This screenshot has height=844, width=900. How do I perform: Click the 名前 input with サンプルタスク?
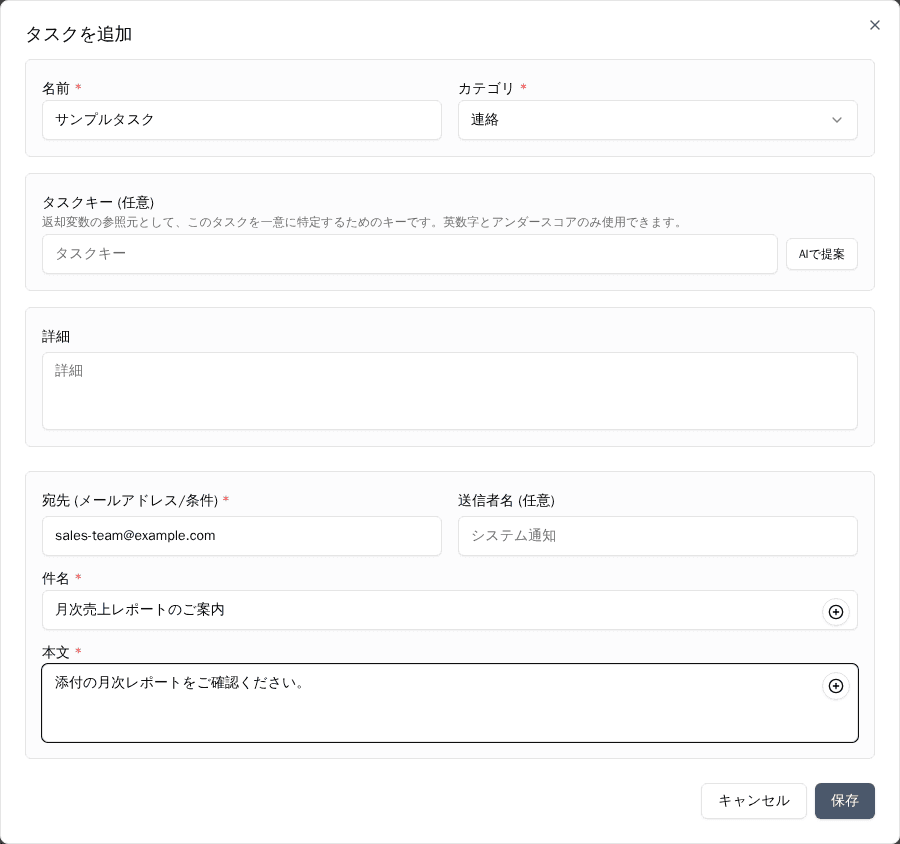point(242,120)
